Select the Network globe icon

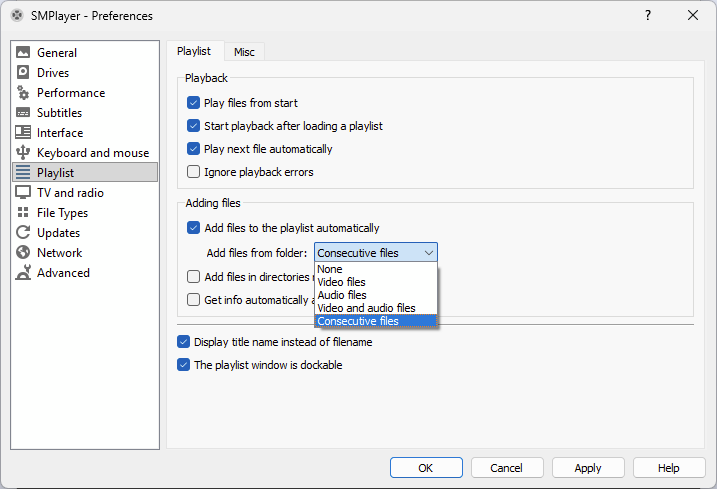(23, 252)
